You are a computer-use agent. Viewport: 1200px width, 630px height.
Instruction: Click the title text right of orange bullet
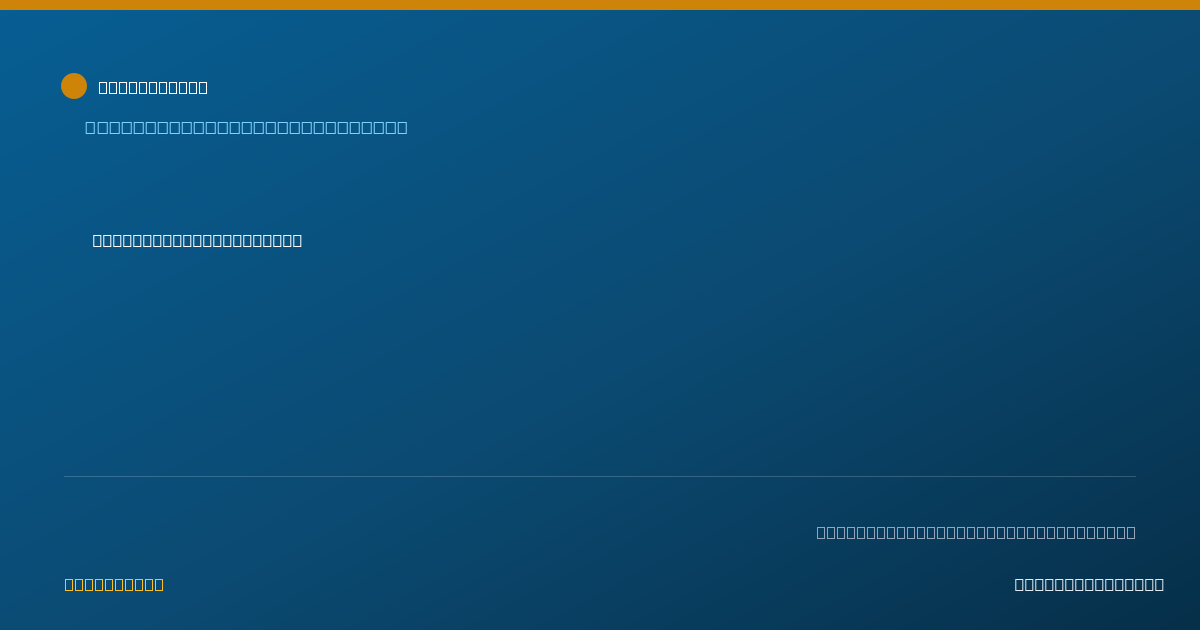pos(153,87)
